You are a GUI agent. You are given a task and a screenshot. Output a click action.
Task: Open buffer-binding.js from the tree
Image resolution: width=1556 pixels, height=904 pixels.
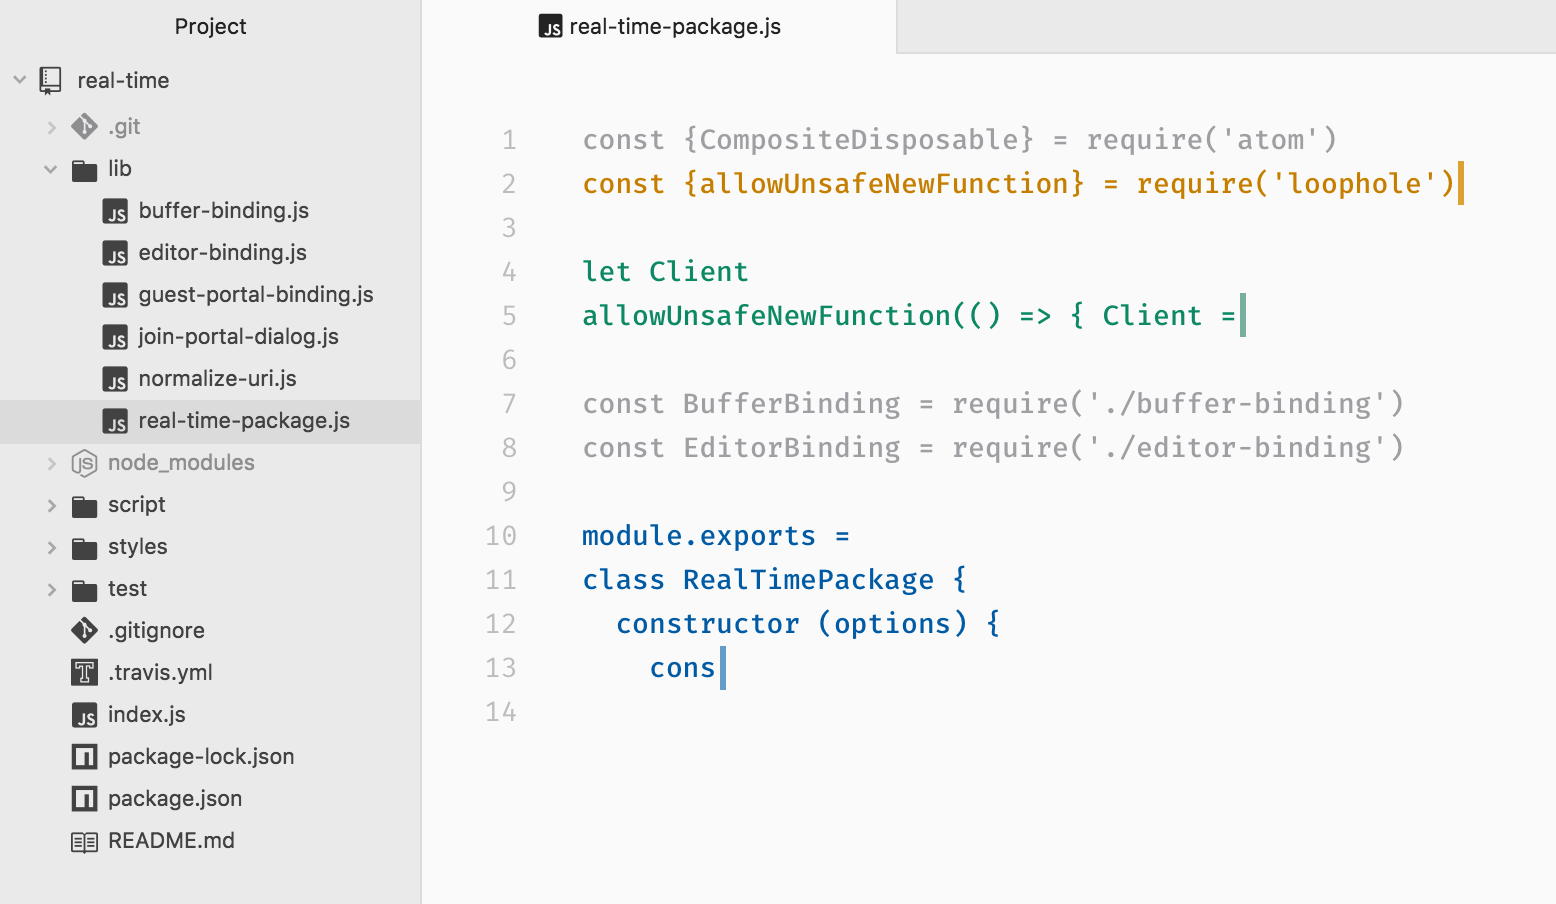[224, 210]
